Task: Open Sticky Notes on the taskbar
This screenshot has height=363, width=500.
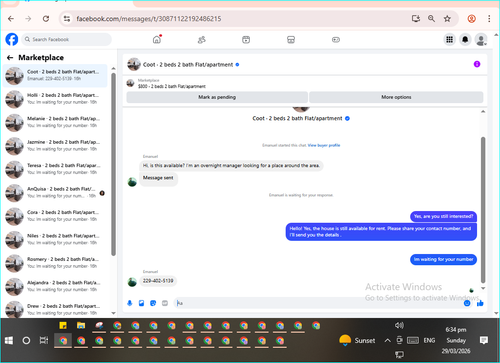Action: pyautogui.click(x=63, y=325)
